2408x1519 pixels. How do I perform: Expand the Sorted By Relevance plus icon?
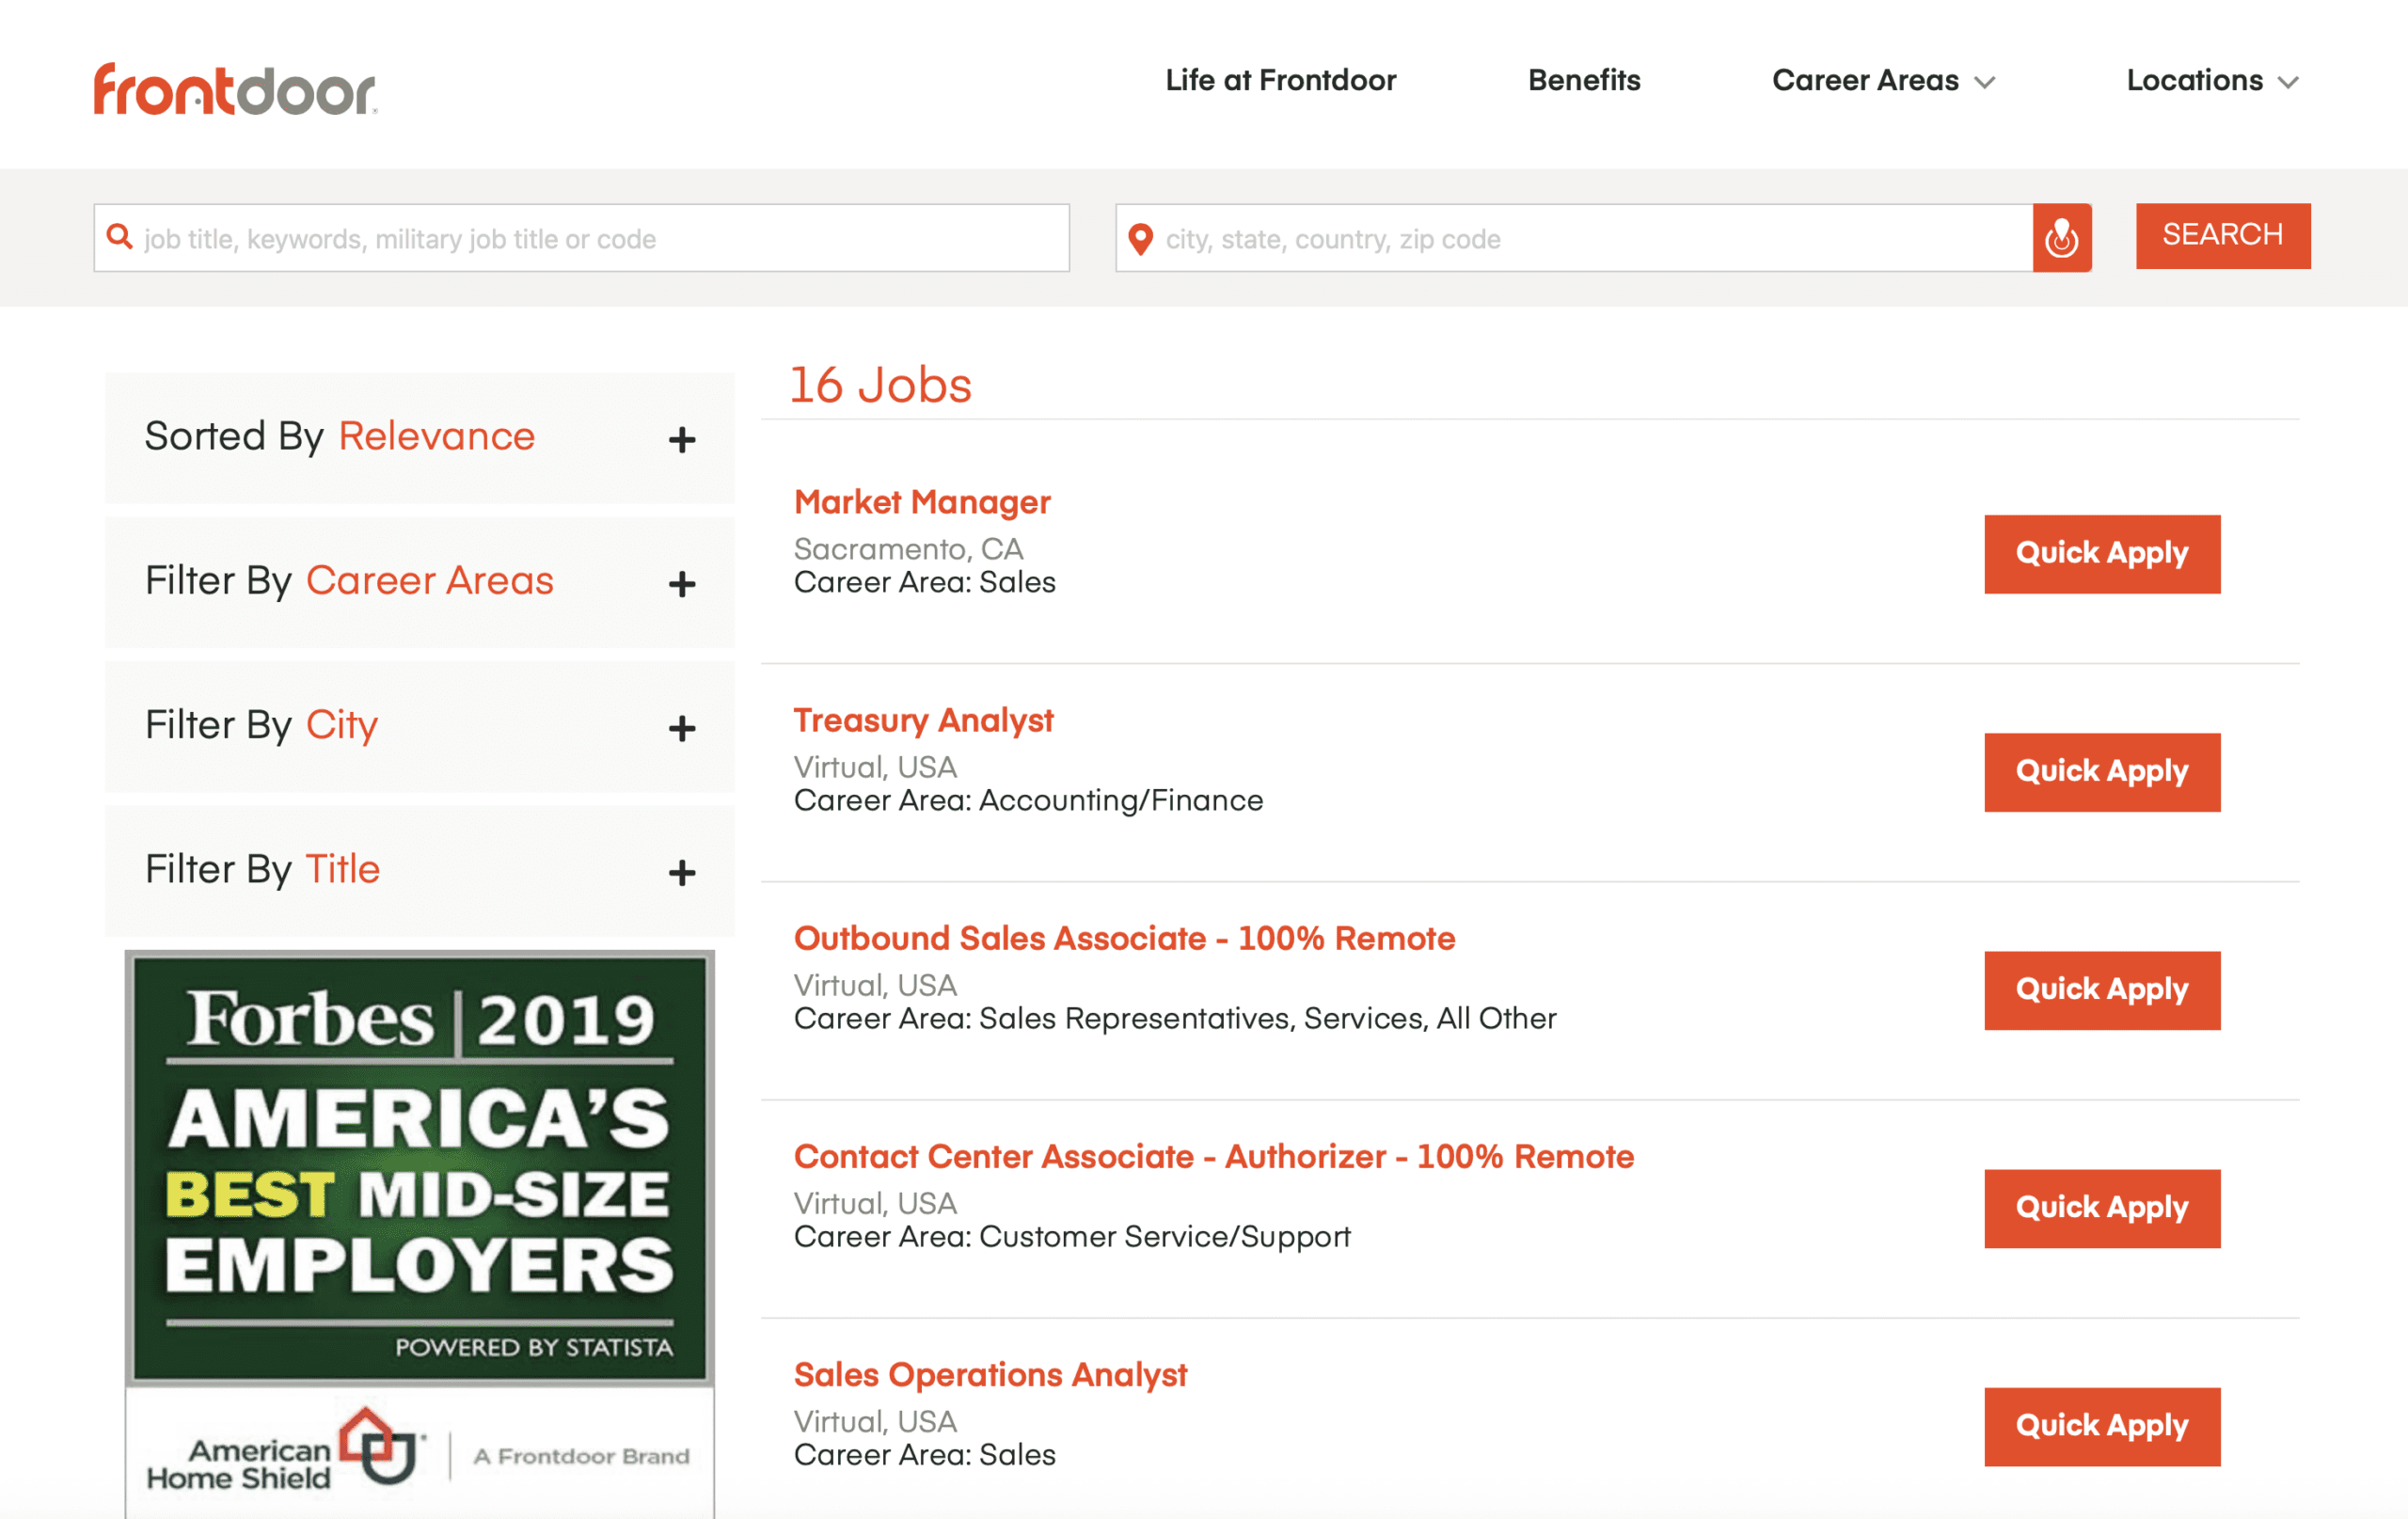point(682,440)
